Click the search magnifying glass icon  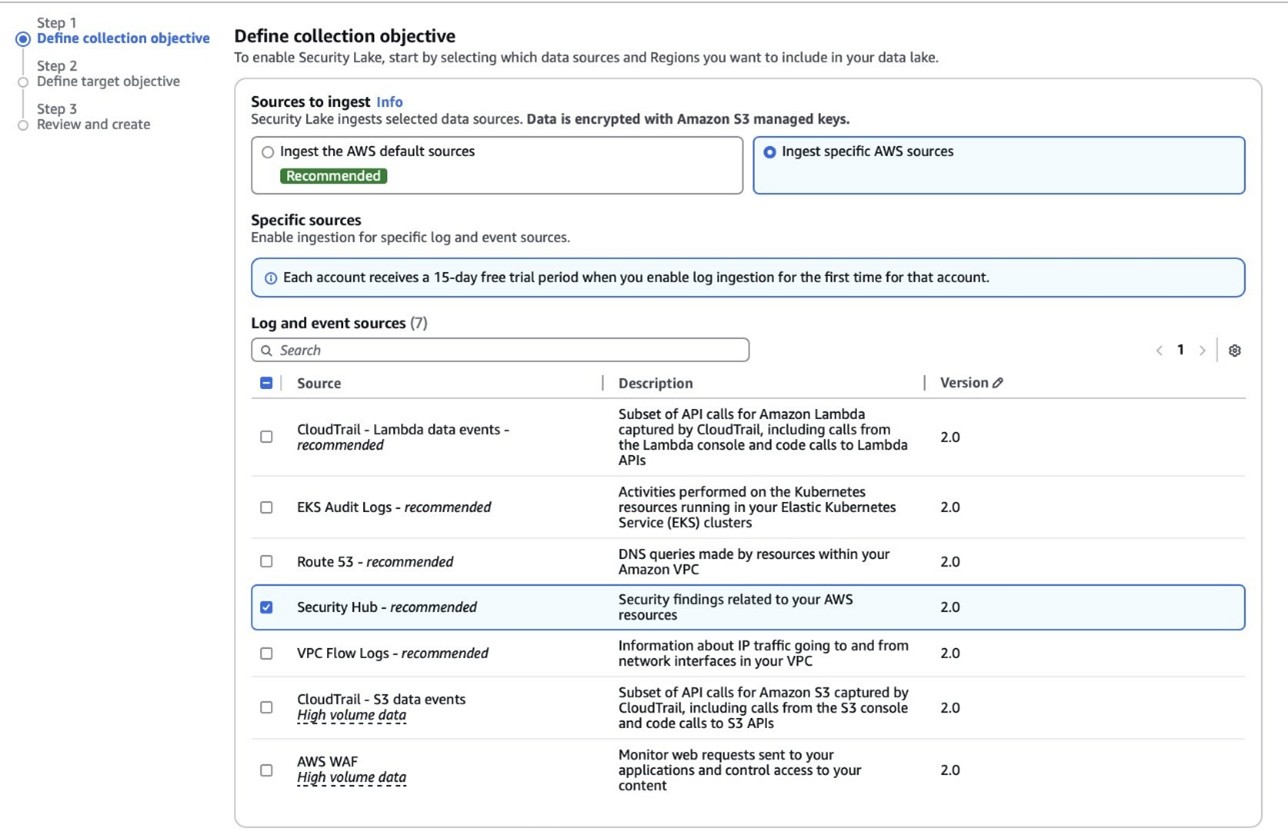tap(266, 349)
